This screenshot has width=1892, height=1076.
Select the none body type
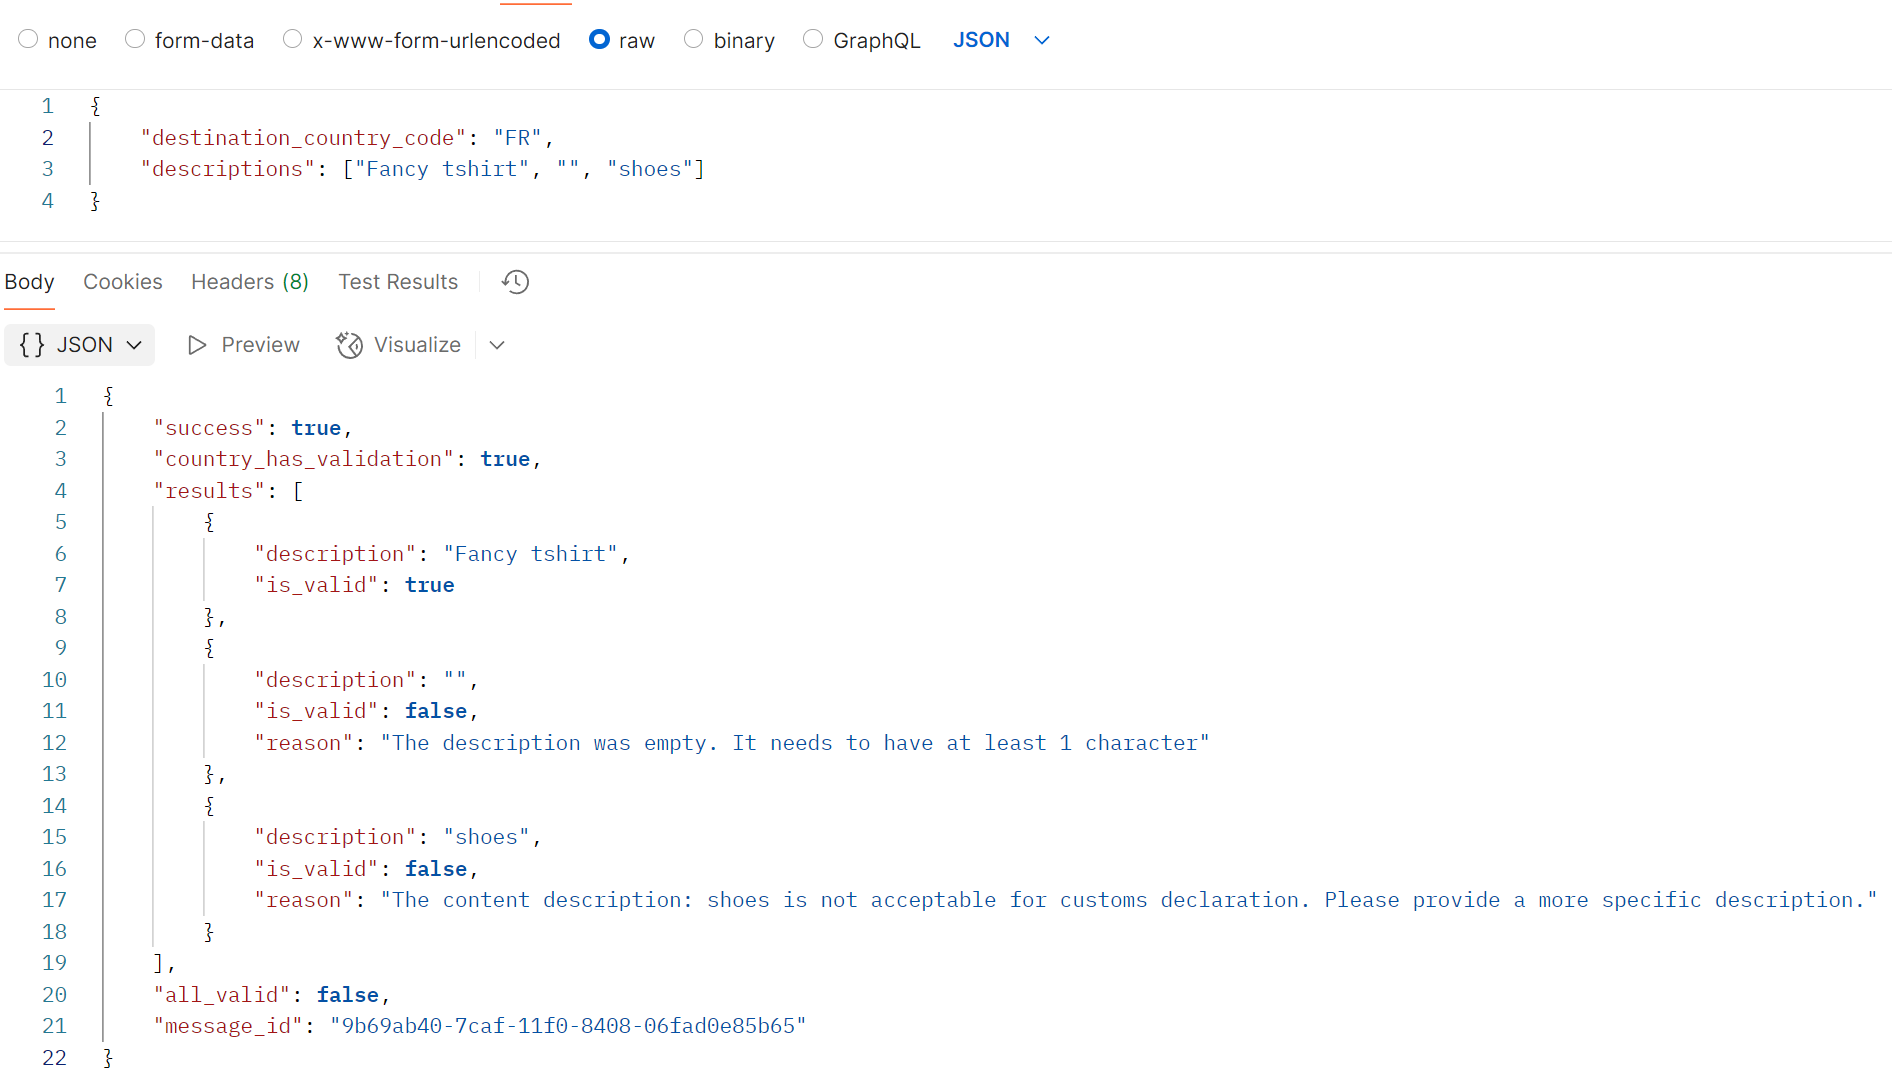(x=28, y=39)
